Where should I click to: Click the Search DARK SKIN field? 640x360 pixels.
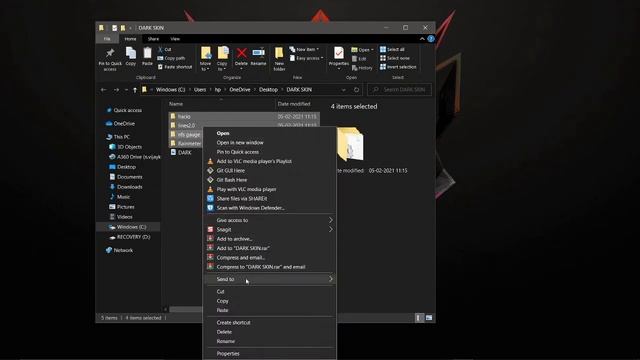pos(399,89)
